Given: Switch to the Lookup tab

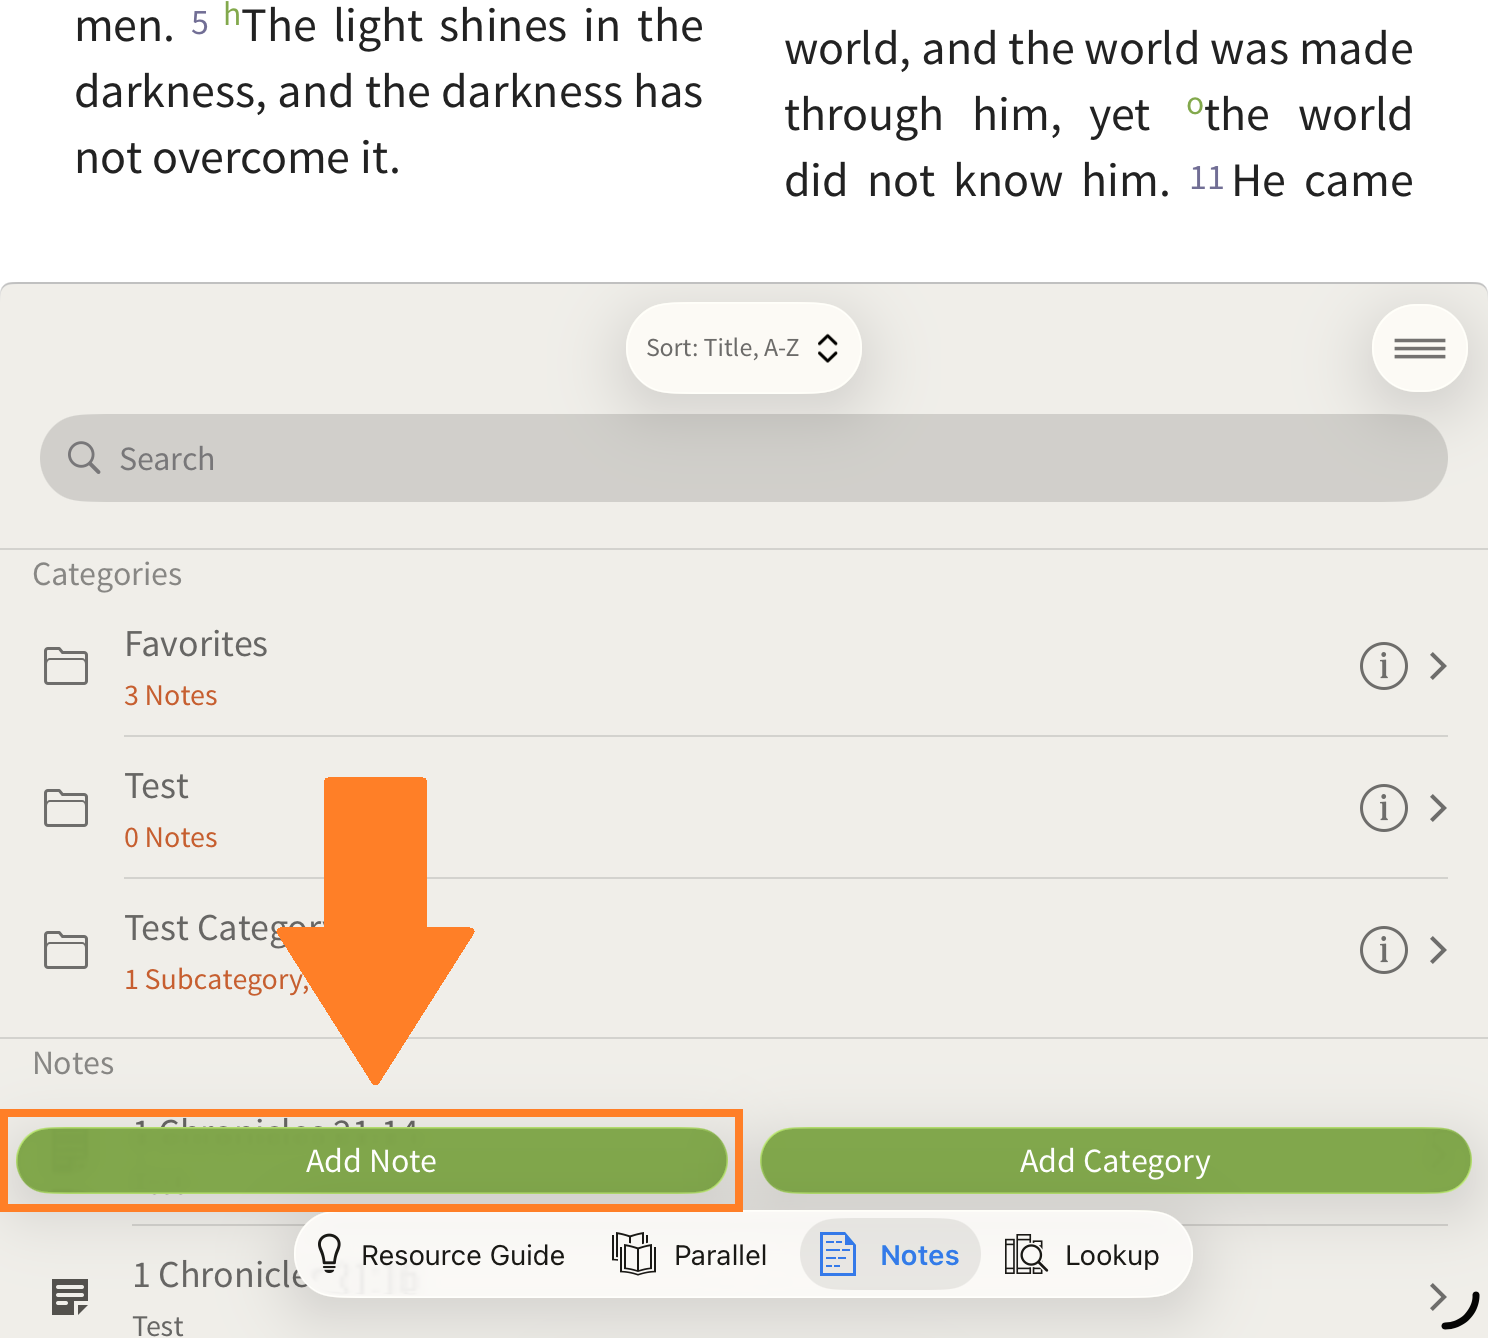Looking at the screenshot, I should coord(1082,1255).
